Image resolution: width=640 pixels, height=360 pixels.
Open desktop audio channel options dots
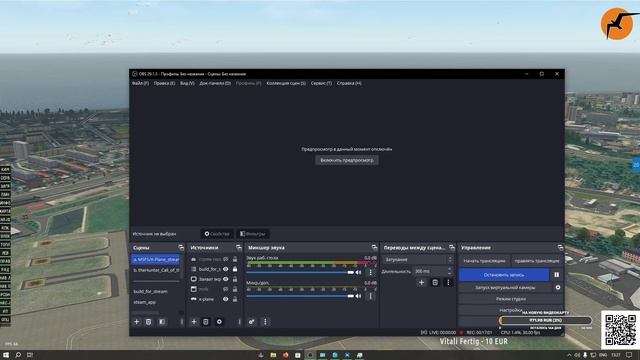pyautogui.click(x=371, y=272)
